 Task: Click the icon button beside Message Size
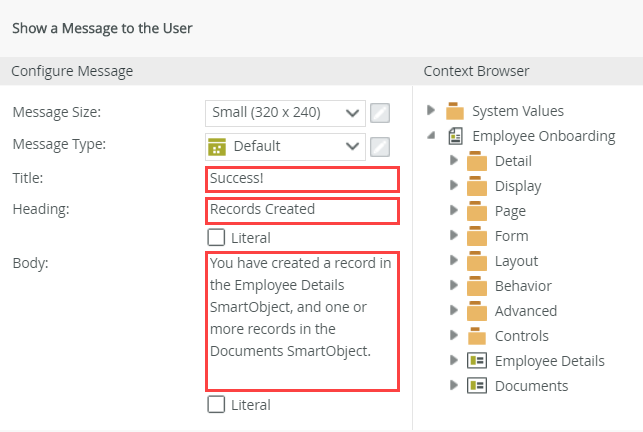[379, 112]
